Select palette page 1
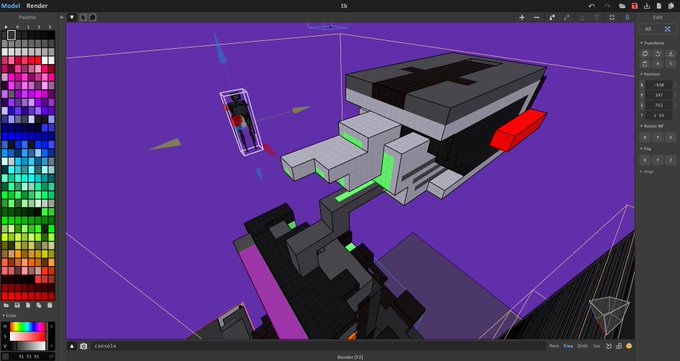 tap(28, 27)
